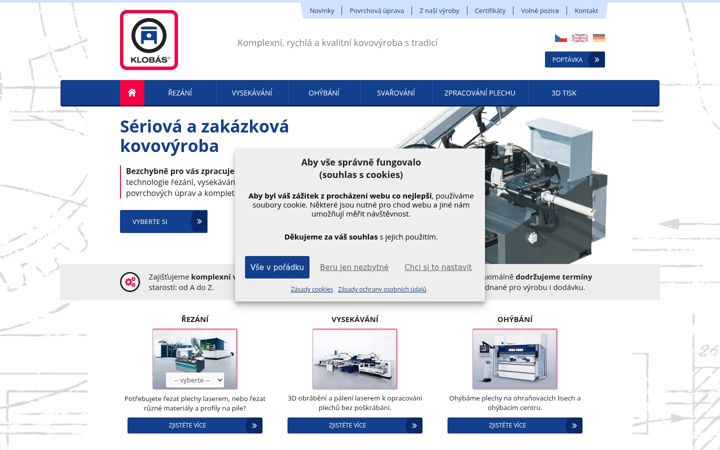Click the POPTÁVKA button
The image size is (720, 450).
click(575, 60)
